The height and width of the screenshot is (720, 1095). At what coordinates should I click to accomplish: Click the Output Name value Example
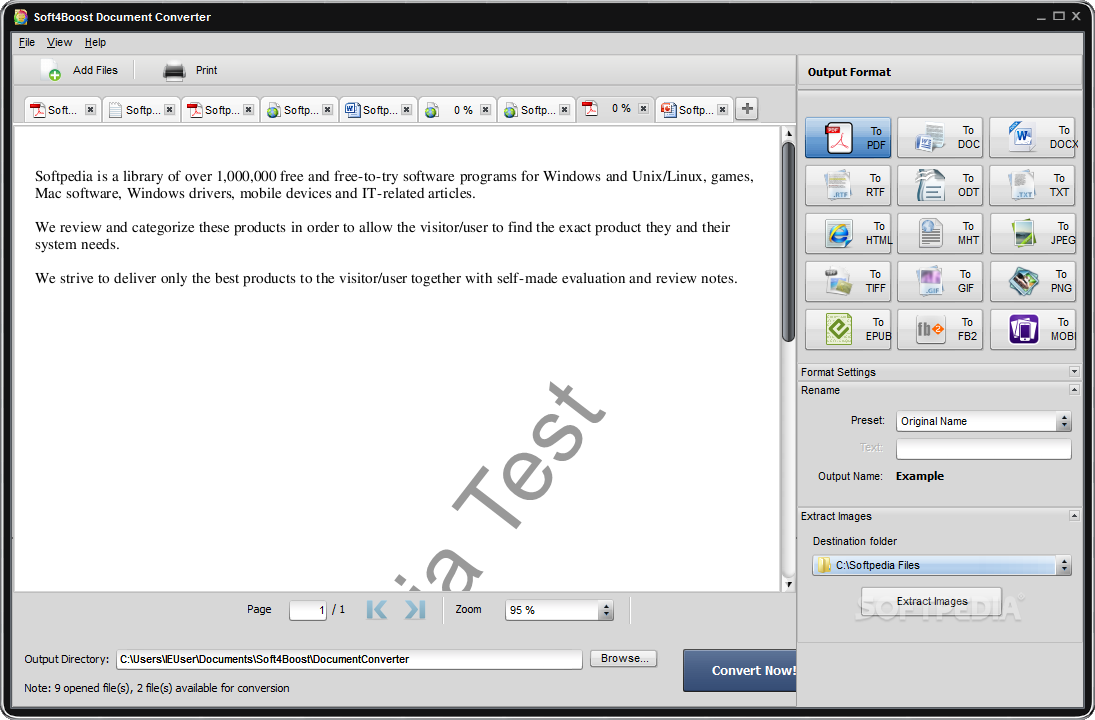pos(920,476)
